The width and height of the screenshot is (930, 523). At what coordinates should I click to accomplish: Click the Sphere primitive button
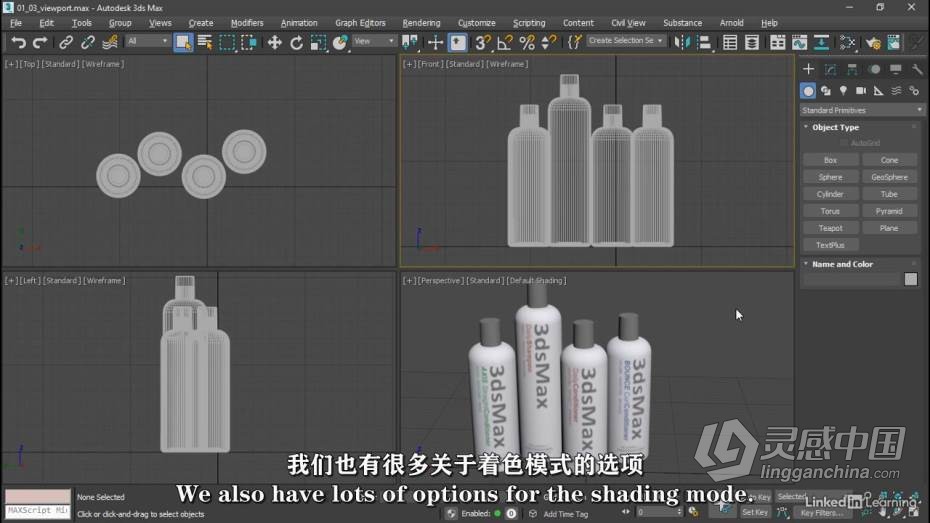click(830, 177)
